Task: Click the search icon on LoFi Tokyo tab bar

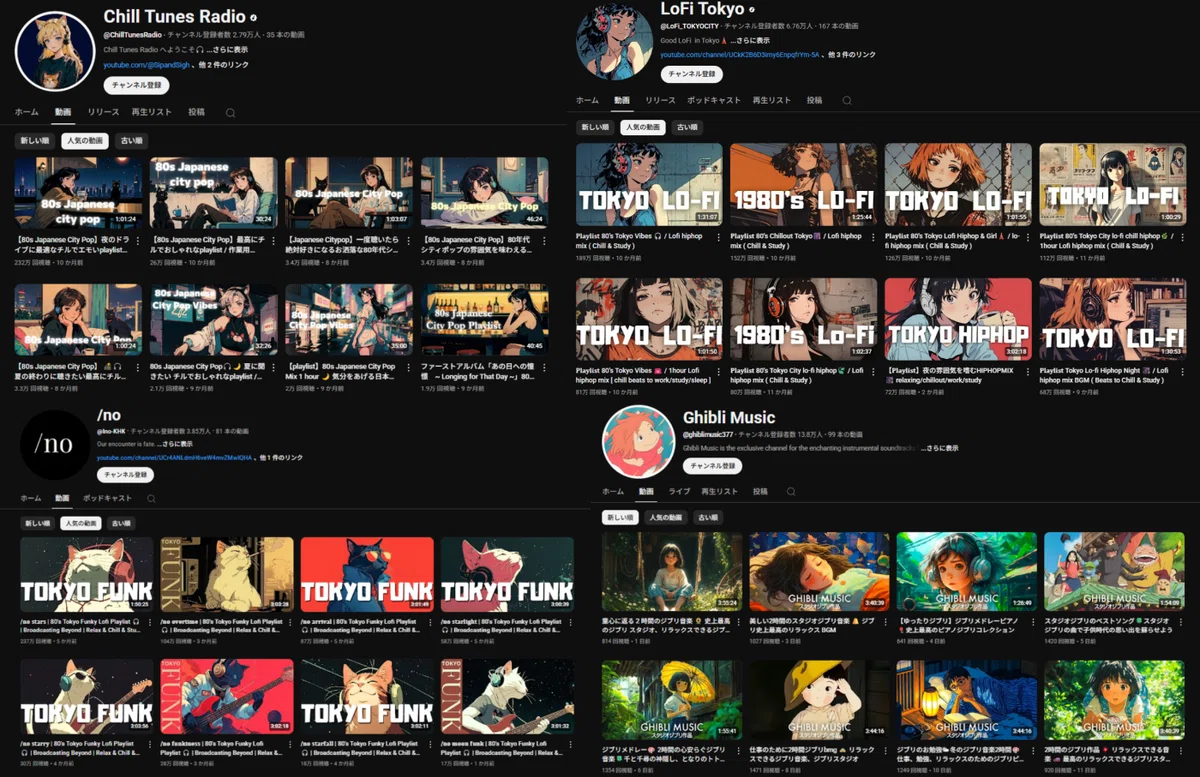Action: [846, 101]
